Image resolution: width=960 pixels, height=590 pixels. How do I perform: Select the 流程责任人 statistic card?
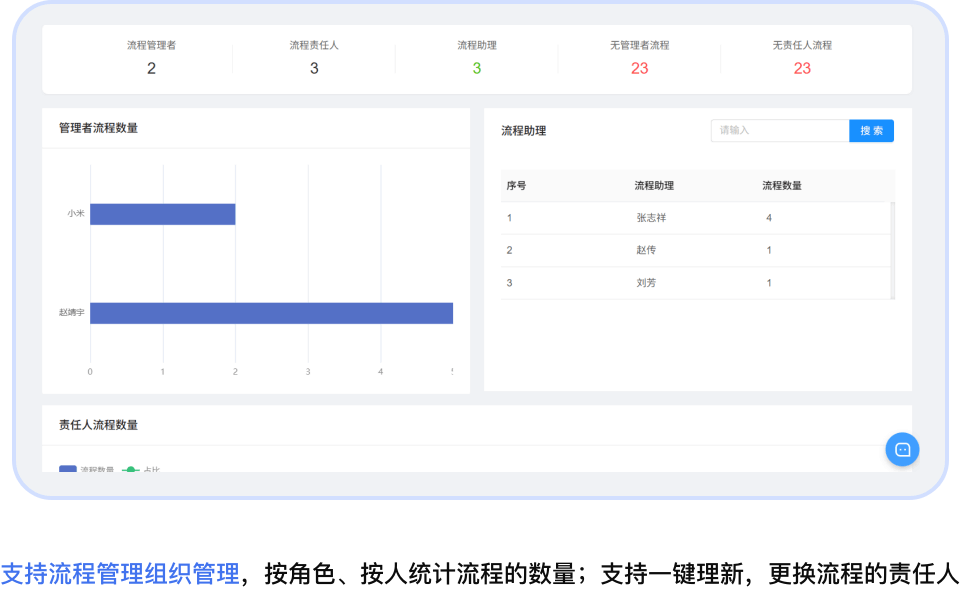(314, 59)
